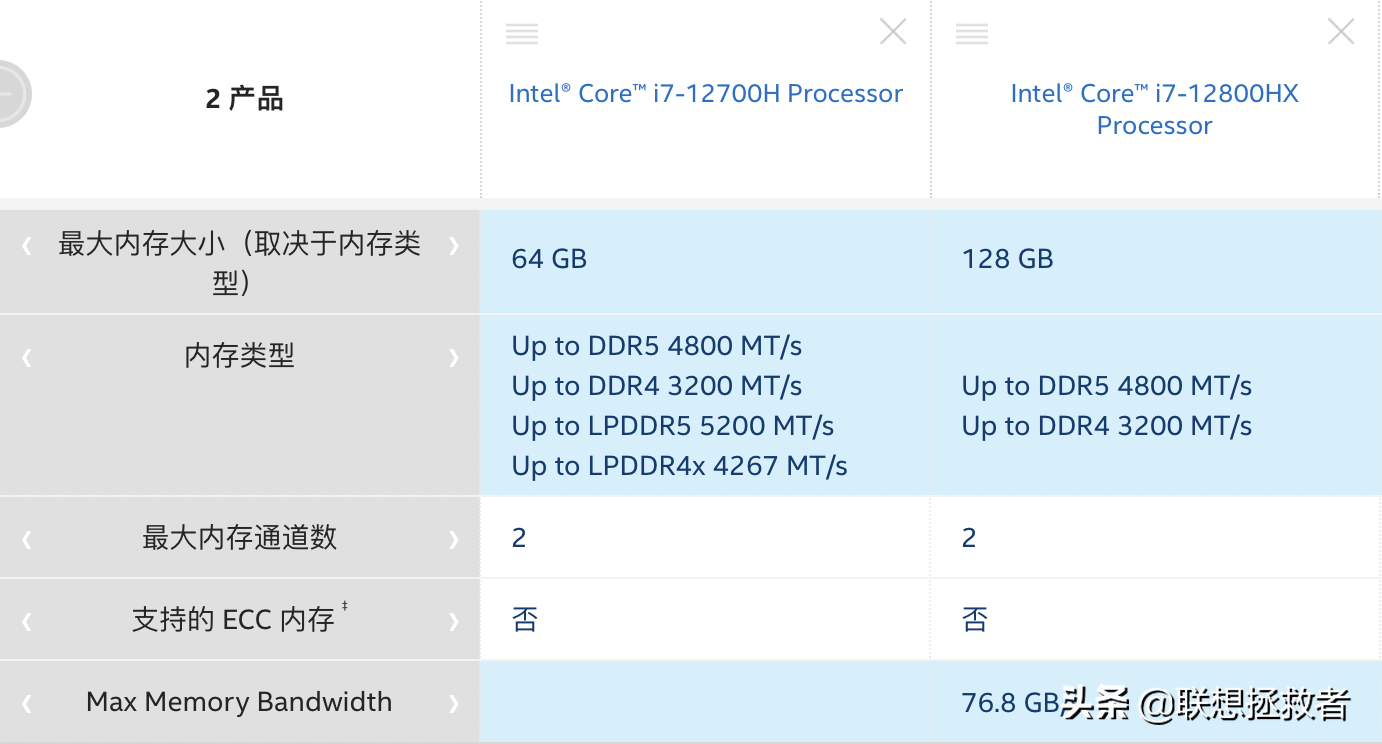Click left arrow on 最大内存通道数 row

pyautogui.click(x=27, y=539)
